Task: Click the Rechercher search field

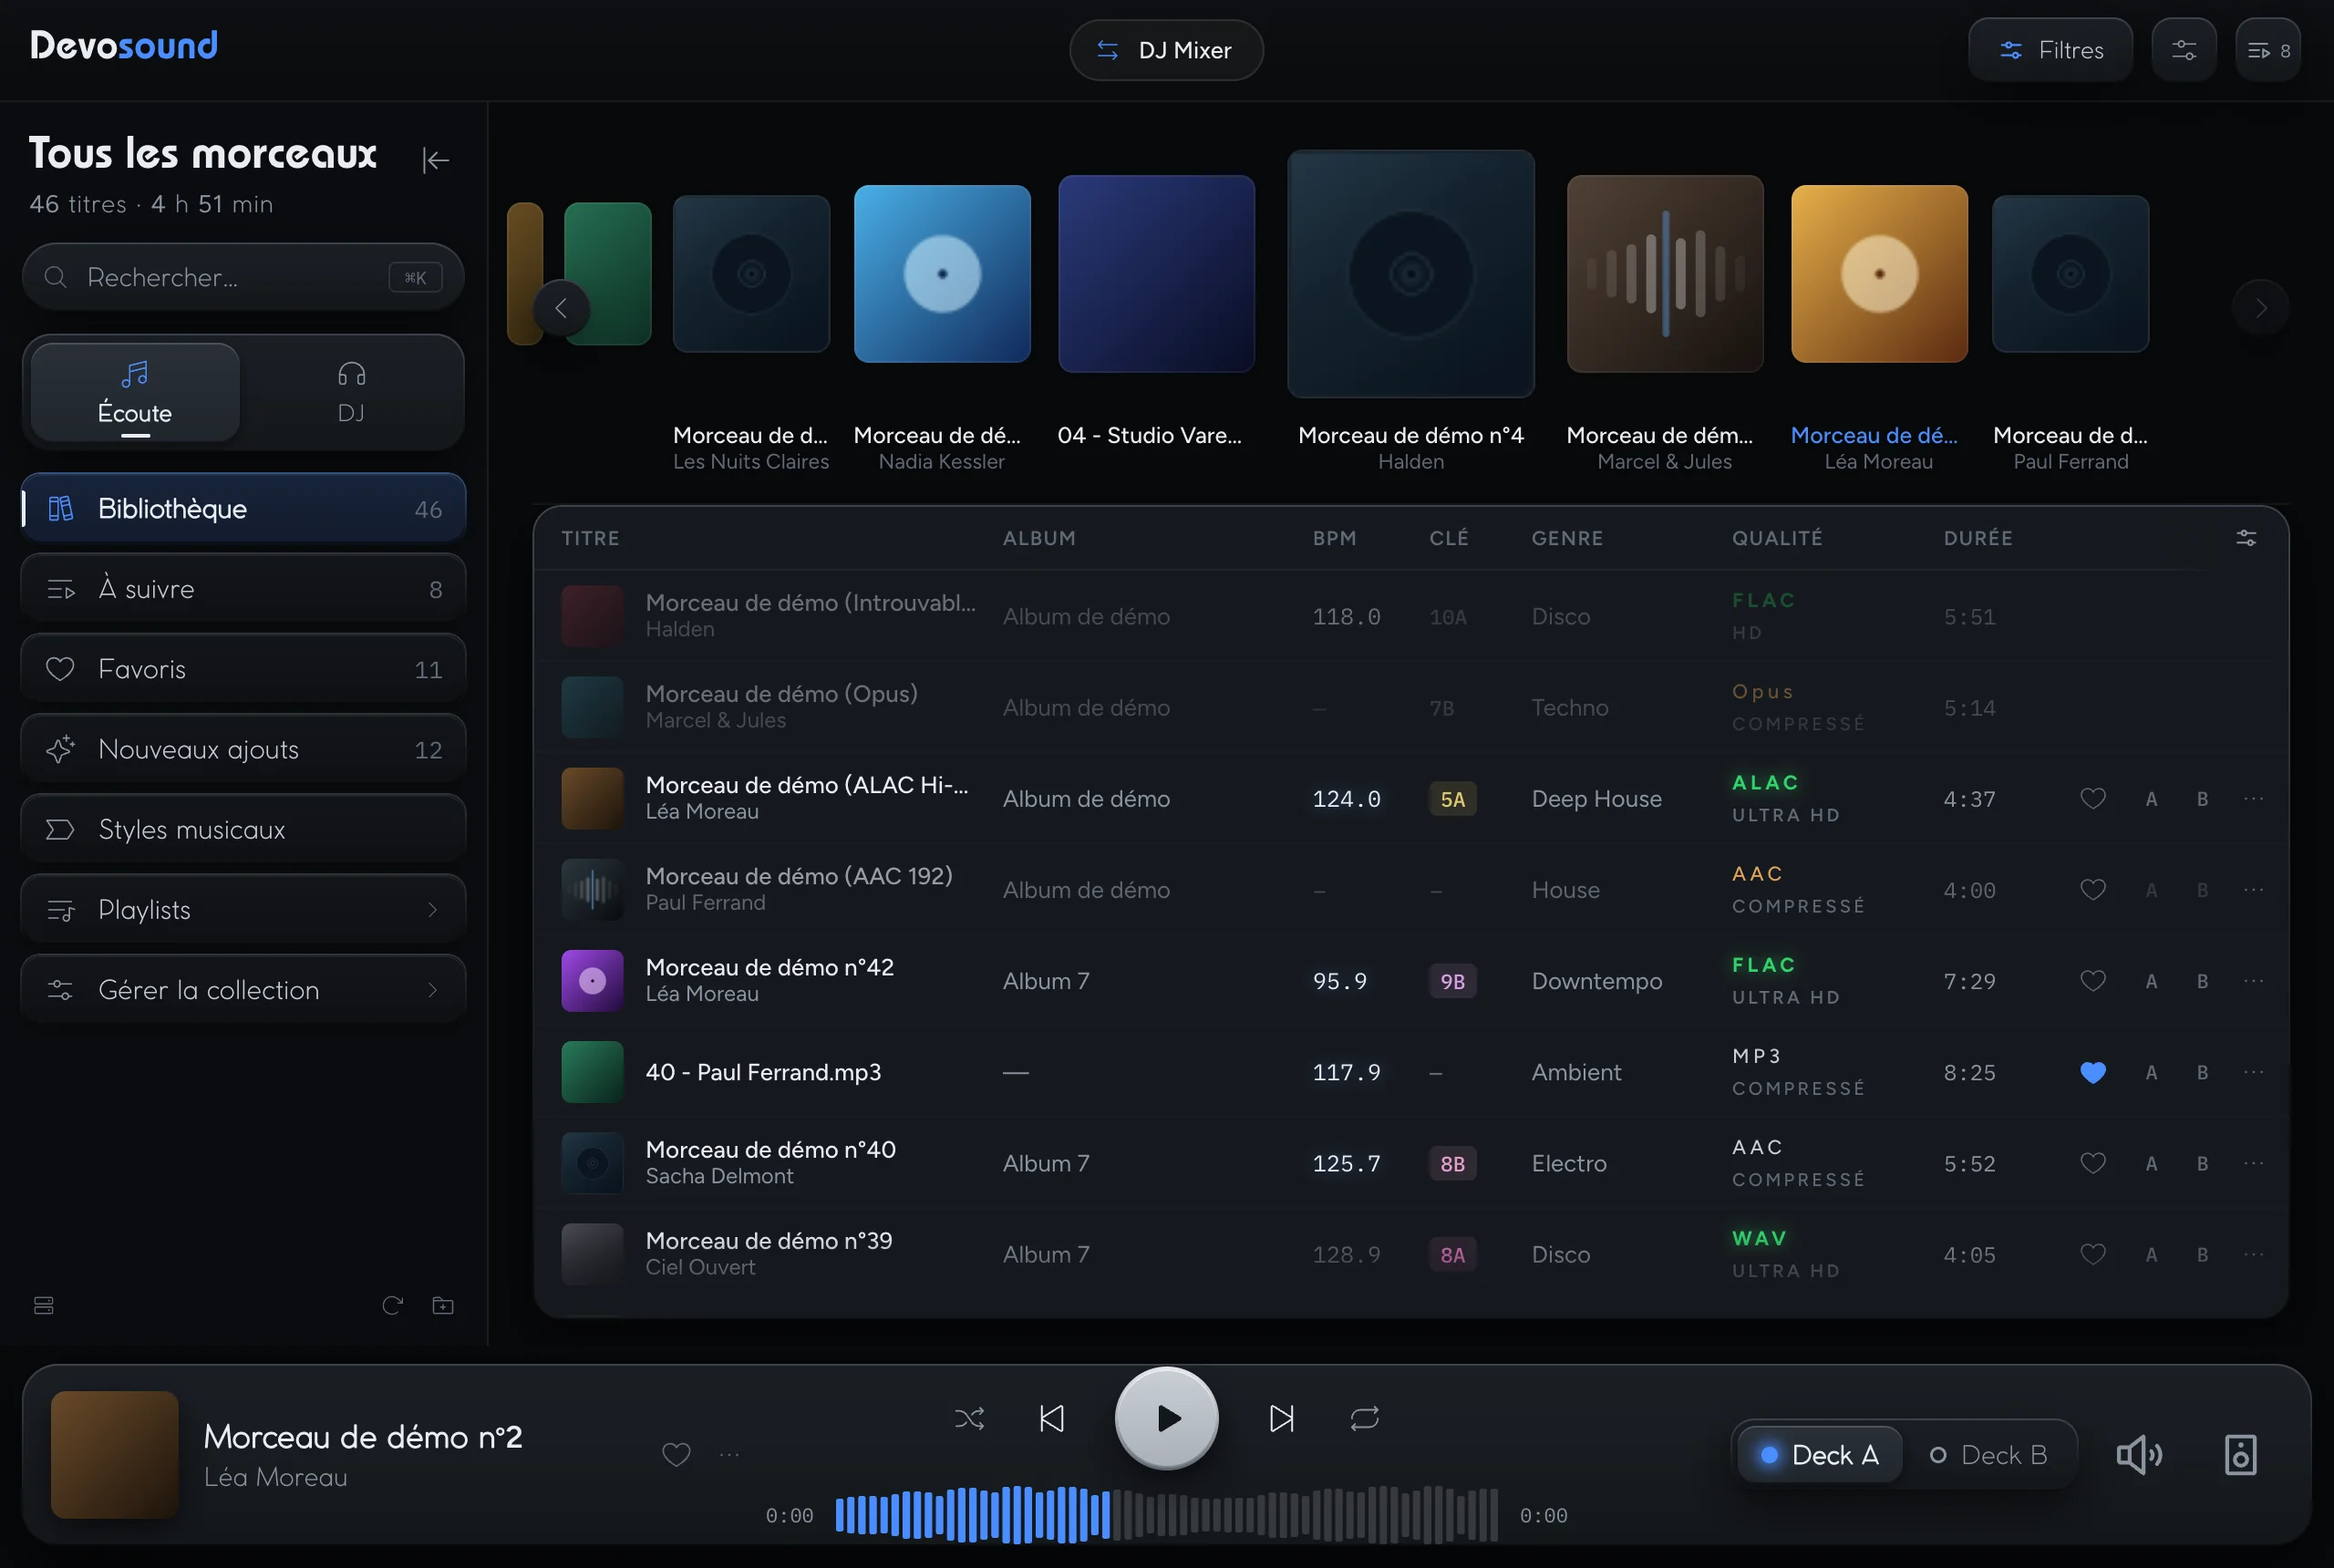Action: pos(243,277)
